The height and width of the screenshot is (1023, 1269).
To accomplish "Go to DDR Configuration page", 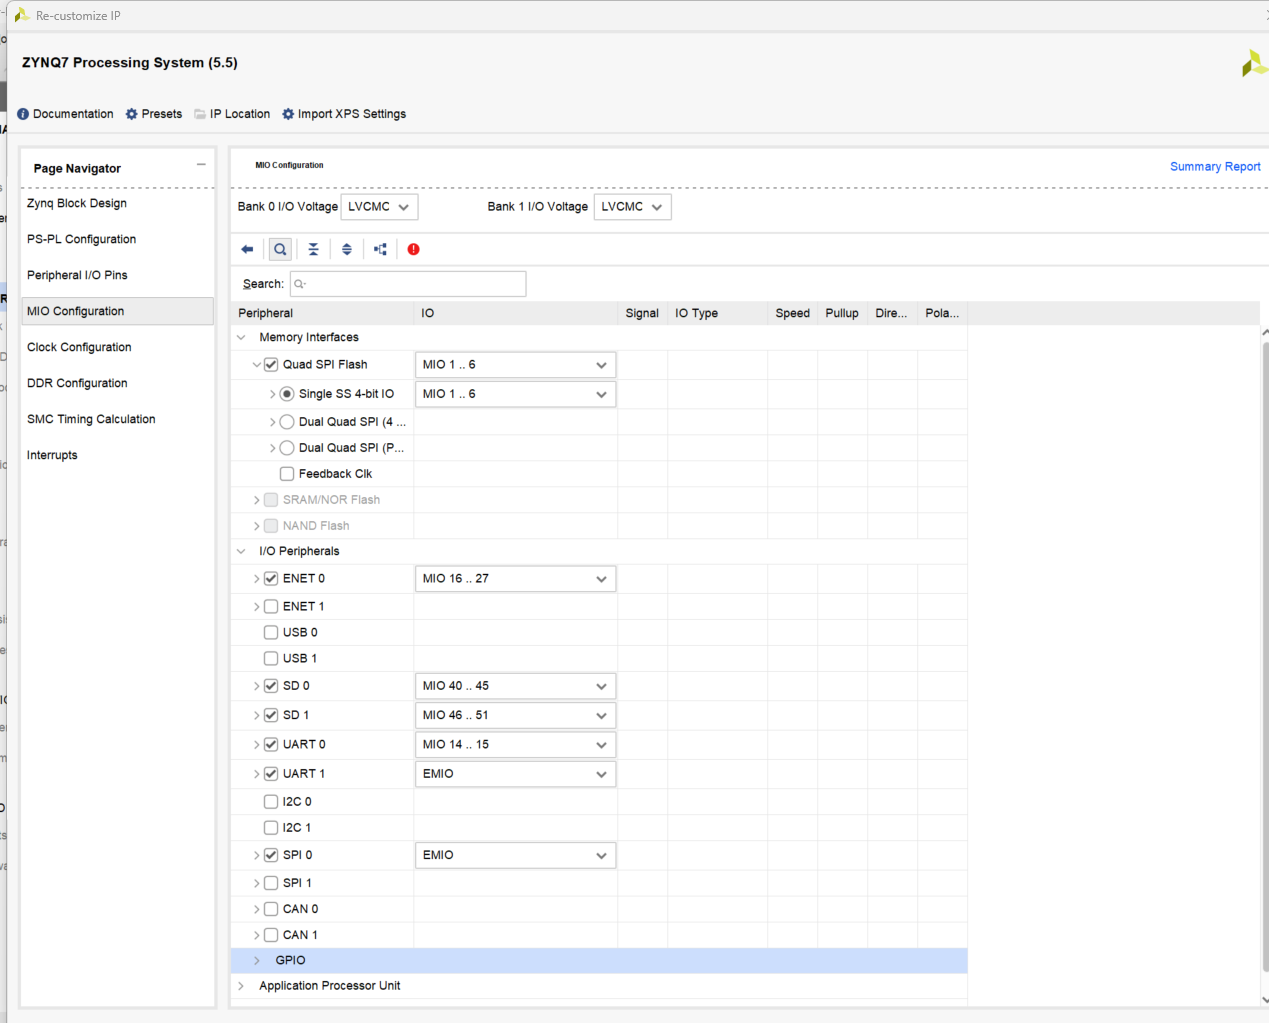I will [77, 383].
